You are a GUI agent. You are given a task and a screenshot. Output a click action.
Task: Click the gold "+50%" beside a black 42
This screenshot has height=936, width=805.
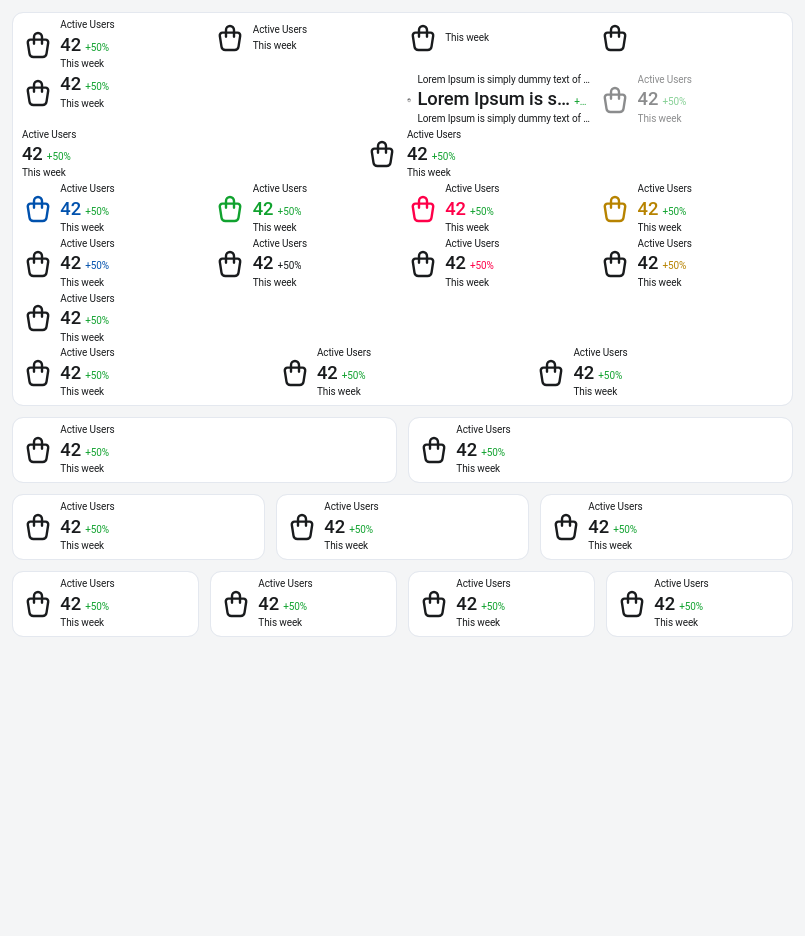[674, 266]
